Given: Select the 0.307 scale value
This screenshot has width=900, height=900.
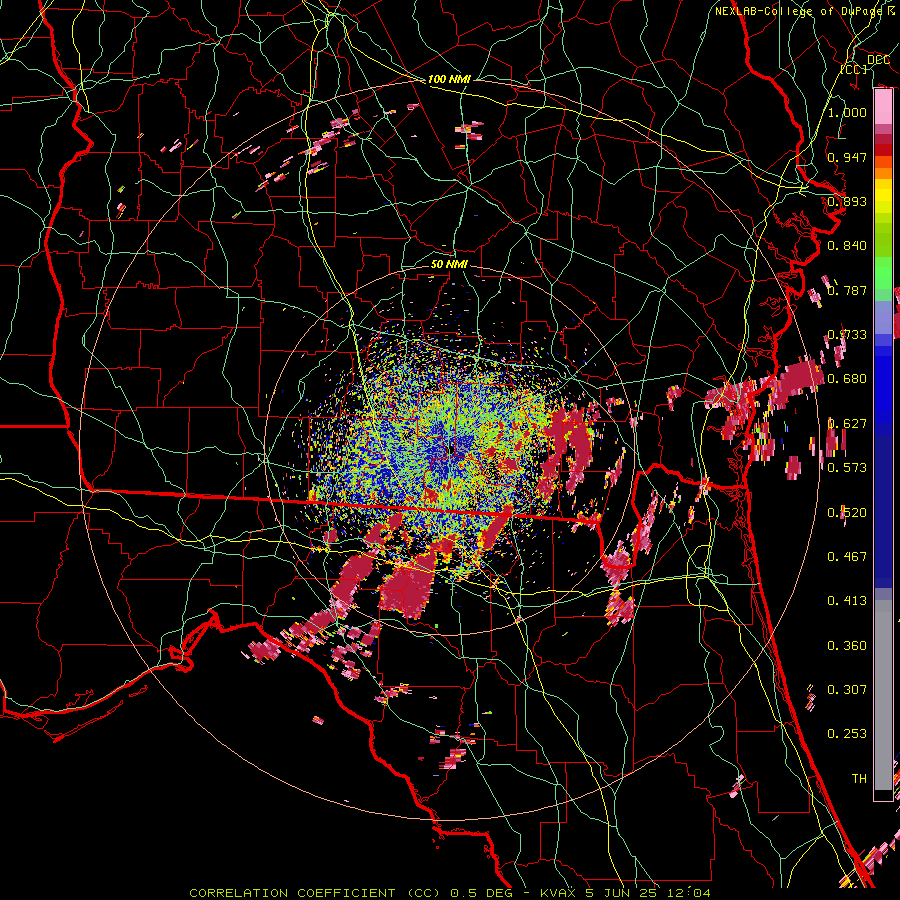Looking at the screenshot, I should click(x=847, y=690).
